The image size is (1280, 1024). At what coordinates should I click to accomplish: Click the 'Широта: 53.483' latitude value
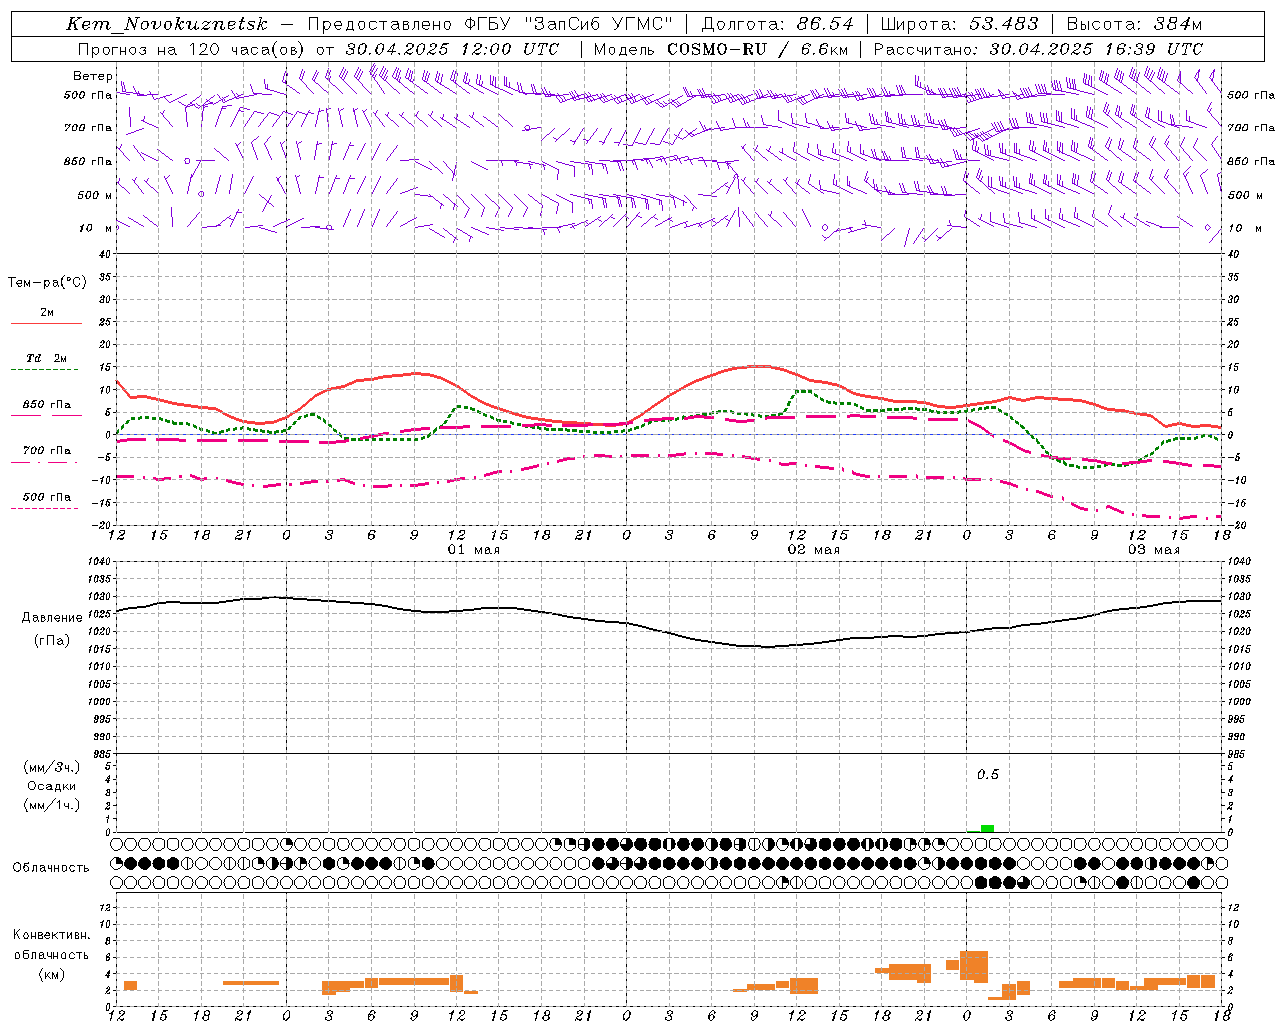(x=960, y=24)
